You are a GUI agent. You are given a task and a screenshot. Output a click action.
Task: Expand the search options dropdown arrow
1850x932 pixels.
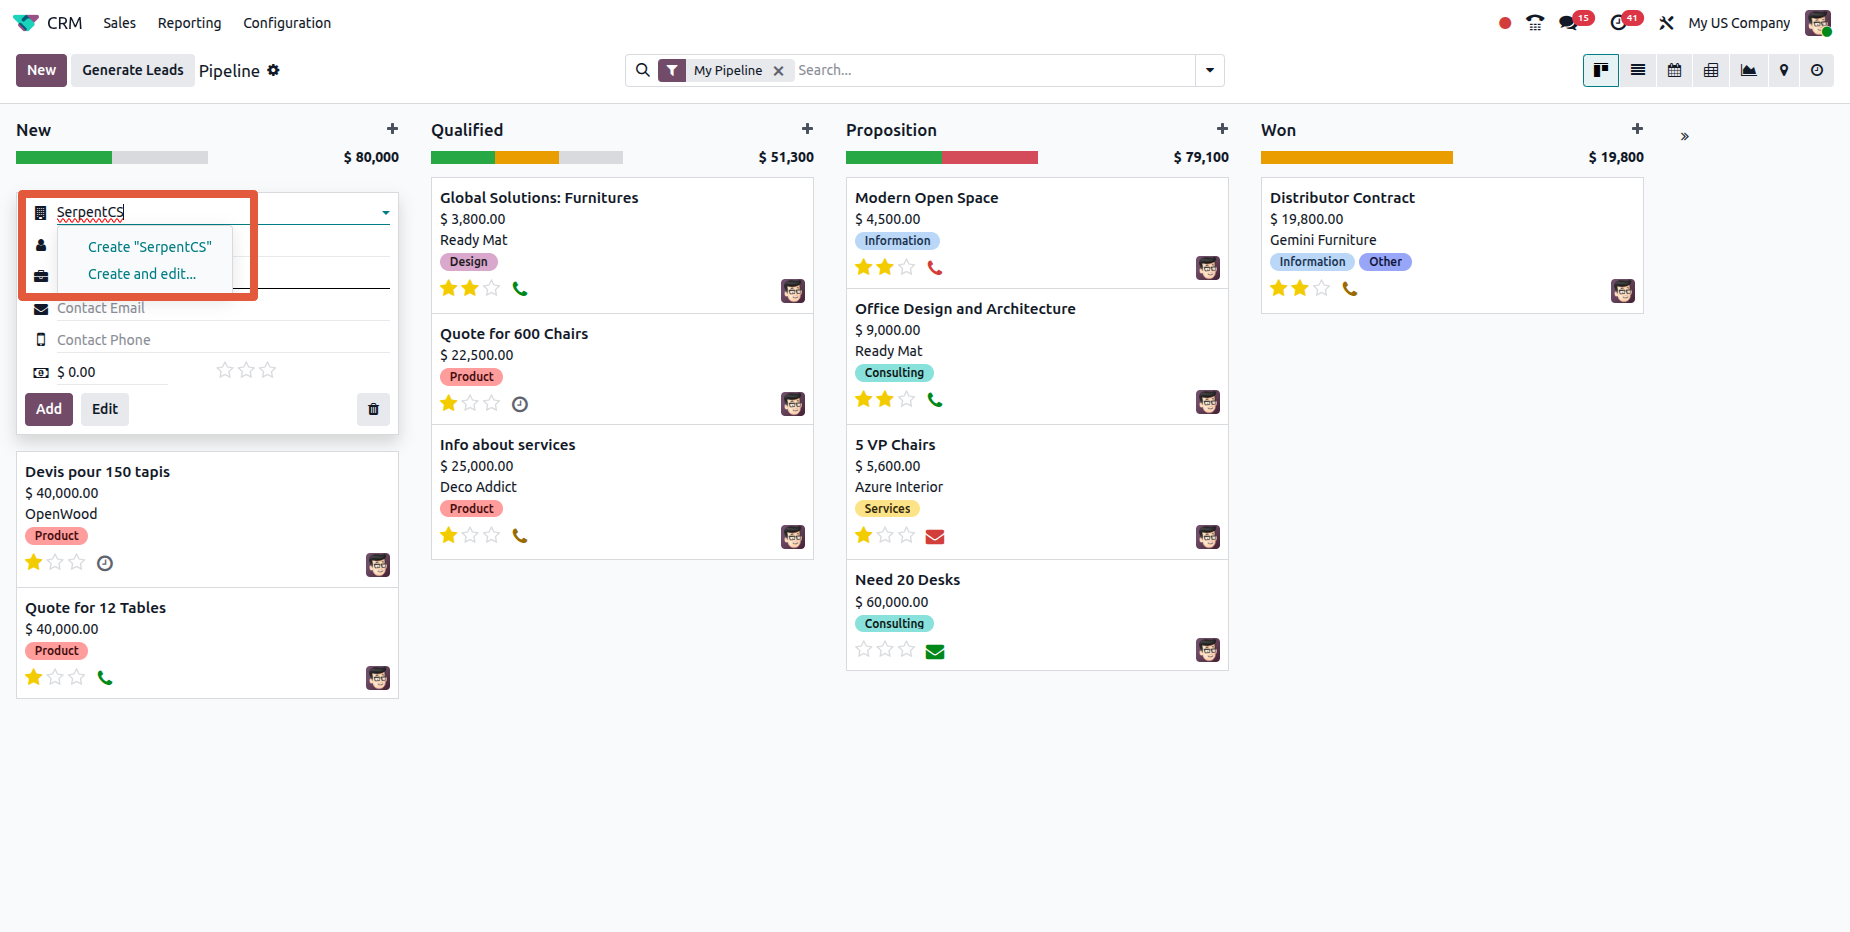pos(1210,70)
